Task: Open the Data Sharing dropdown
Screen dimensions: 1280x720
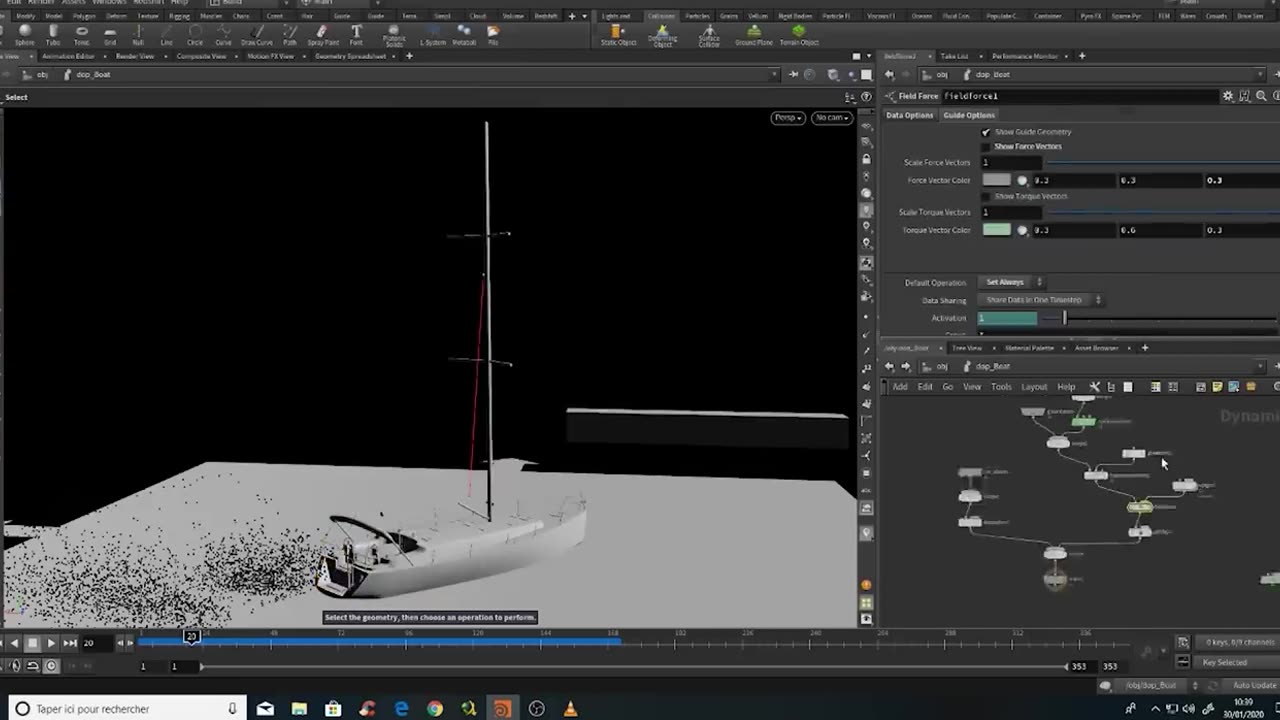Action: [1039, 300]
